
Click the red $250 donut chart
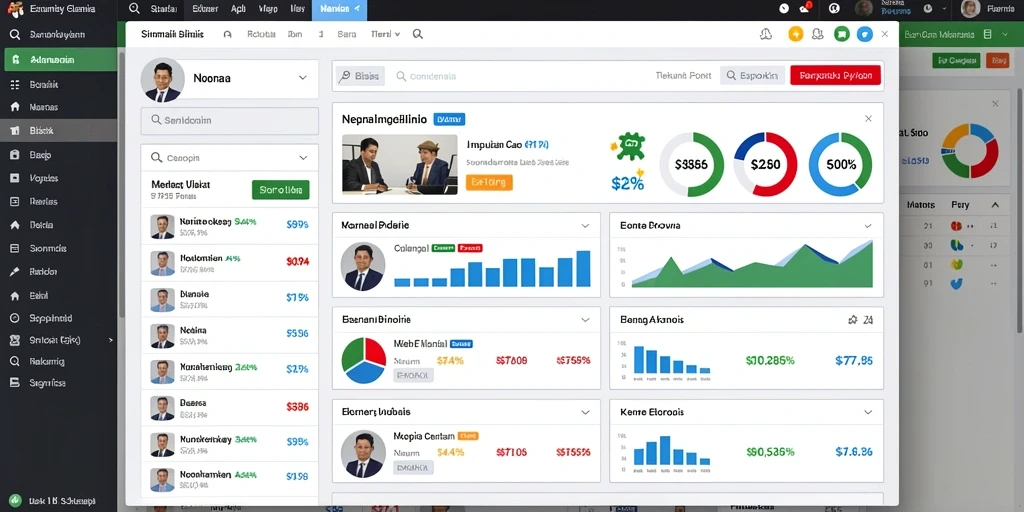(765, 165)
